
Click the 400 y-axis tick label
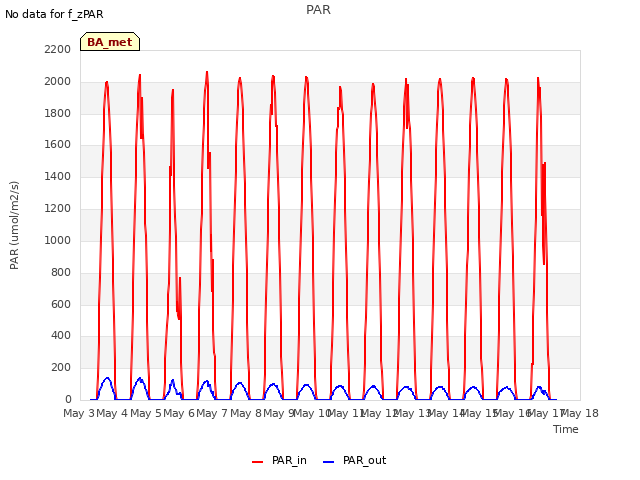click(61, 336)
